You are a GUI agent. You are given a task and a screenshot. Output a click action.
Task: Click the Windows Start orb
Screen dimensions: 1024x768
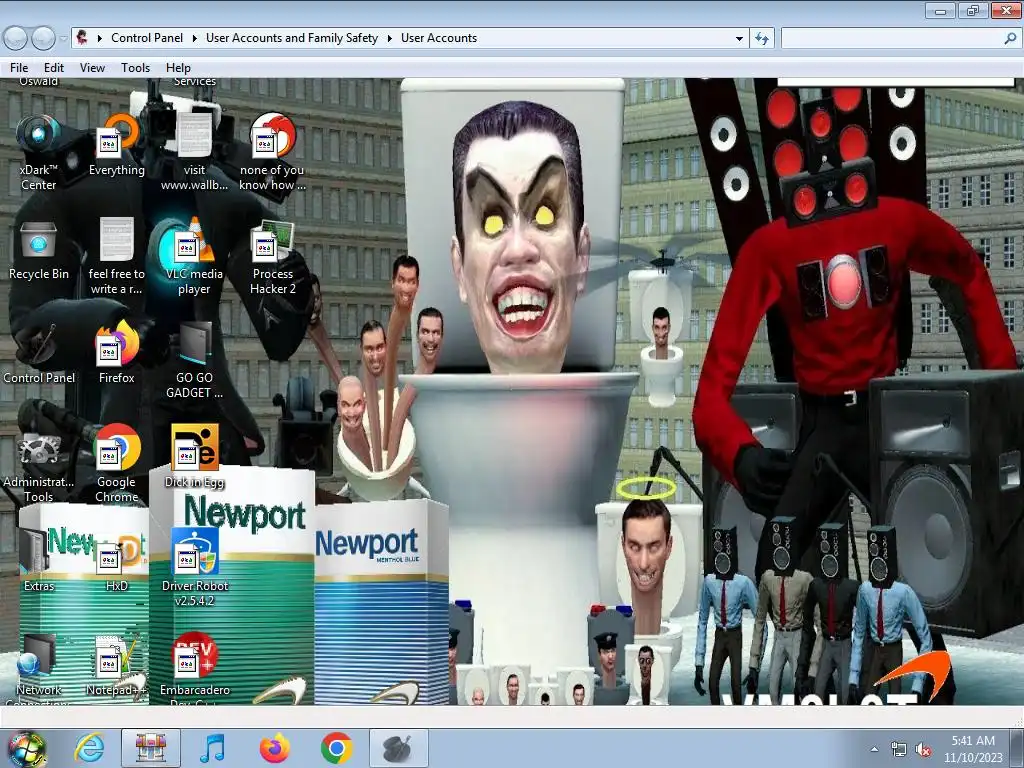click(27, 748)
